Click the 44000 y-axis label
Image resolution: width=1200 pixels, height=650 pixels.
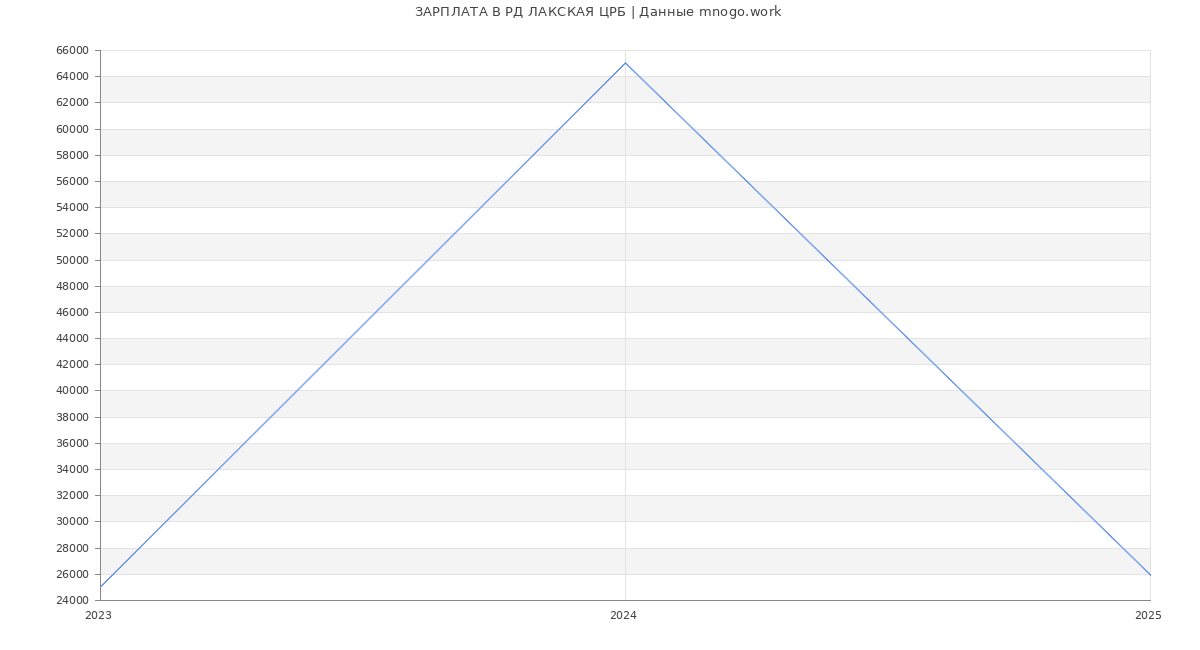72,339
